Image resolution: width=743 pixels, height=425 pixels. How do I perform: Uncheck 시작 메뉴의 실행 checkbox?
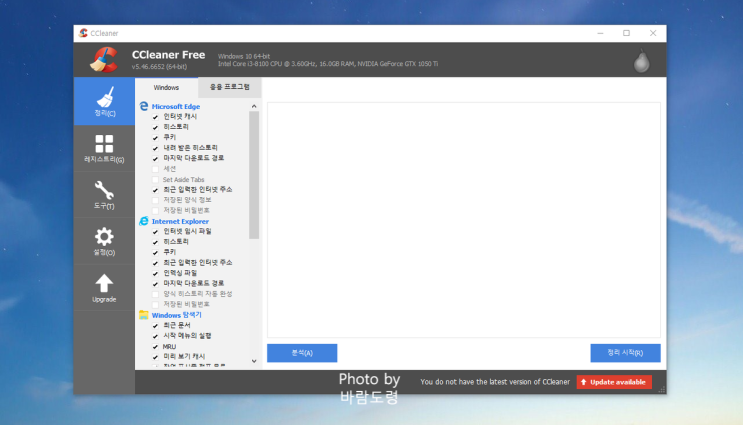(155, 336)
